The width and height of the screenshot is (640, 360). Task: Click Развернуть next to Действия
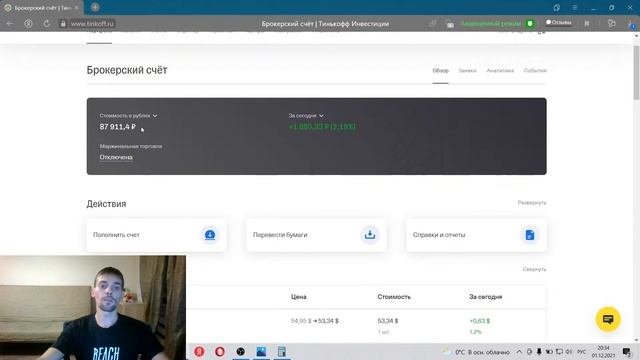(x=532, y=203)
